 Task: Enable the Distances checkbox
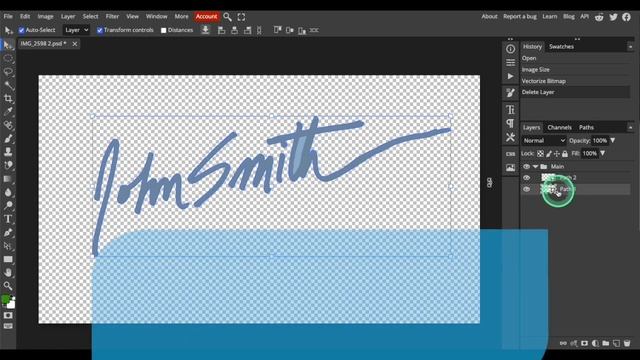tap(164, 30)
